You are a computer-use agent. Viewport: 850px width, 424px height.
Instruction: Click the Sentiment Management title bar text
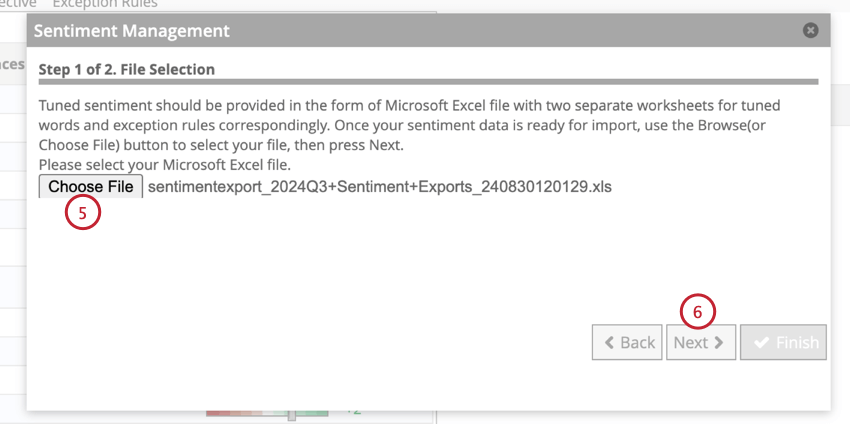tap(132, 31)
